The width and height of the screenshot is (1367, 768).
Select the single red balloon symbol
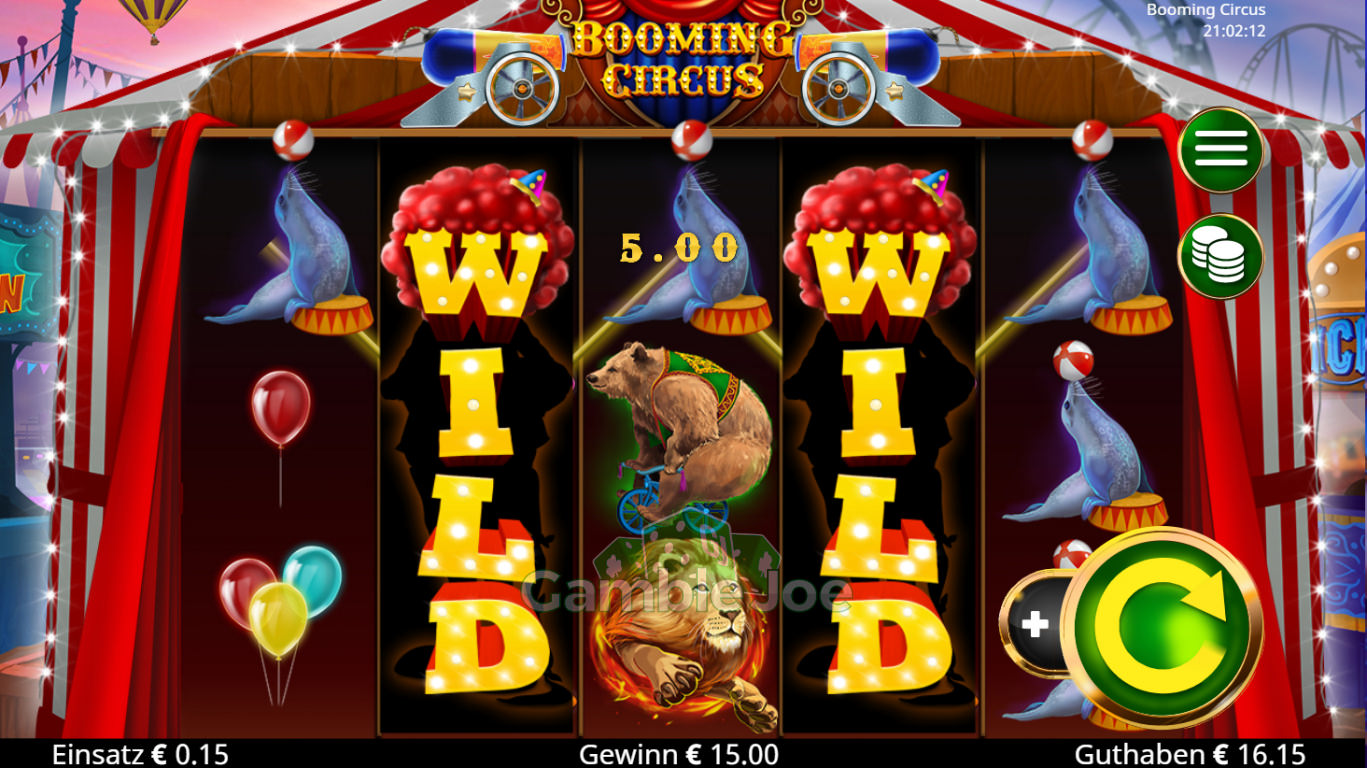point(280,430)
